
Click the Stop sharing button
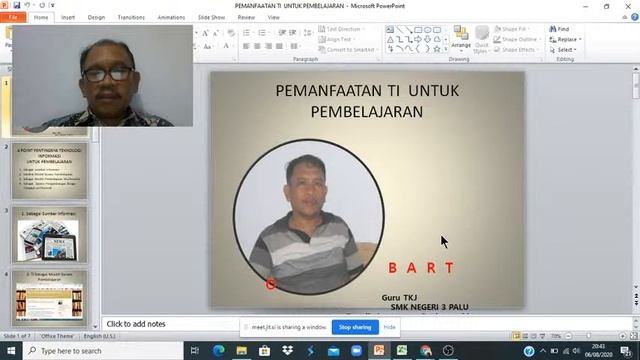355,327
